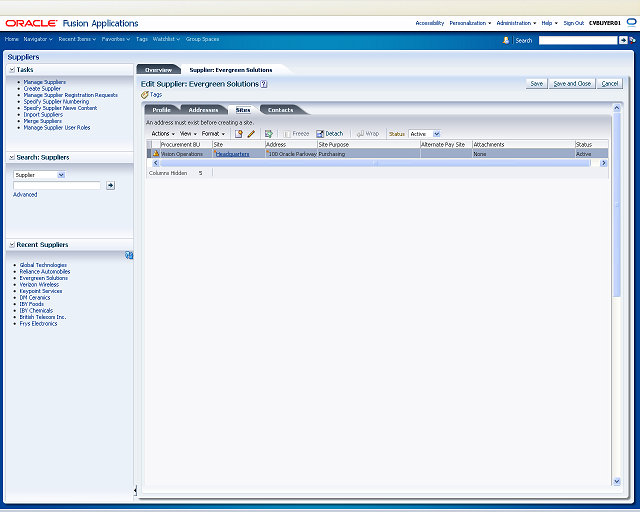Click the Cancel button
Viewport: 640px width, 512px height.
point(609,84)
